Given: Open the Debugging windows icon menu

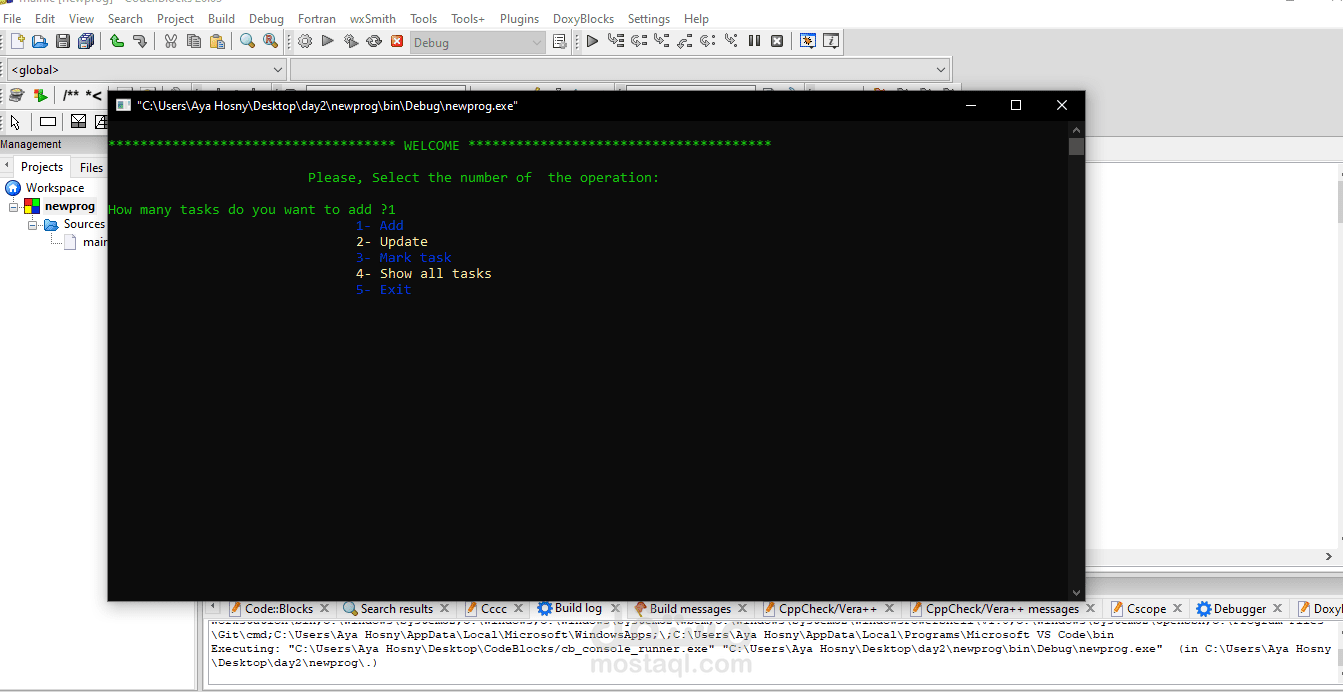Looking at the screenshot, I should click(x=807, y=41).
